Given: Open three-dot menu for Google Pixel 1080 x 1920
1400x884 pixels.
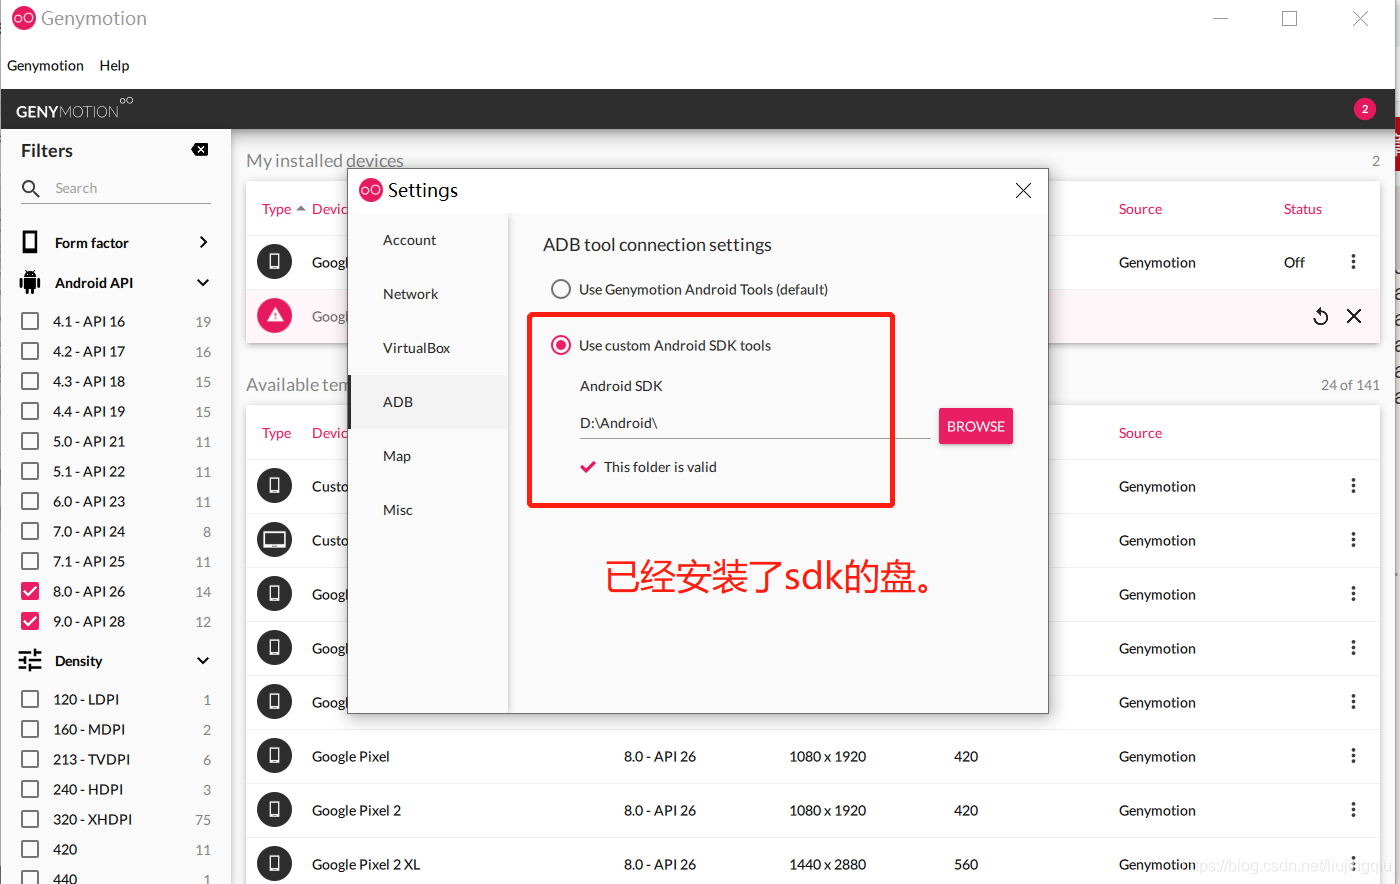Looking at the screenshot, I should [1353, 755].
